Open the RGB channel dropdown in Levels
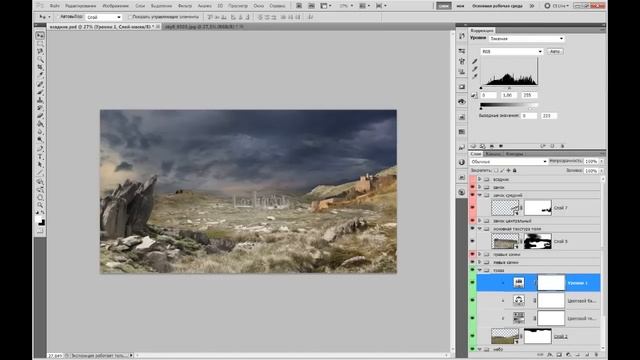640x360 pixels. 512,51
